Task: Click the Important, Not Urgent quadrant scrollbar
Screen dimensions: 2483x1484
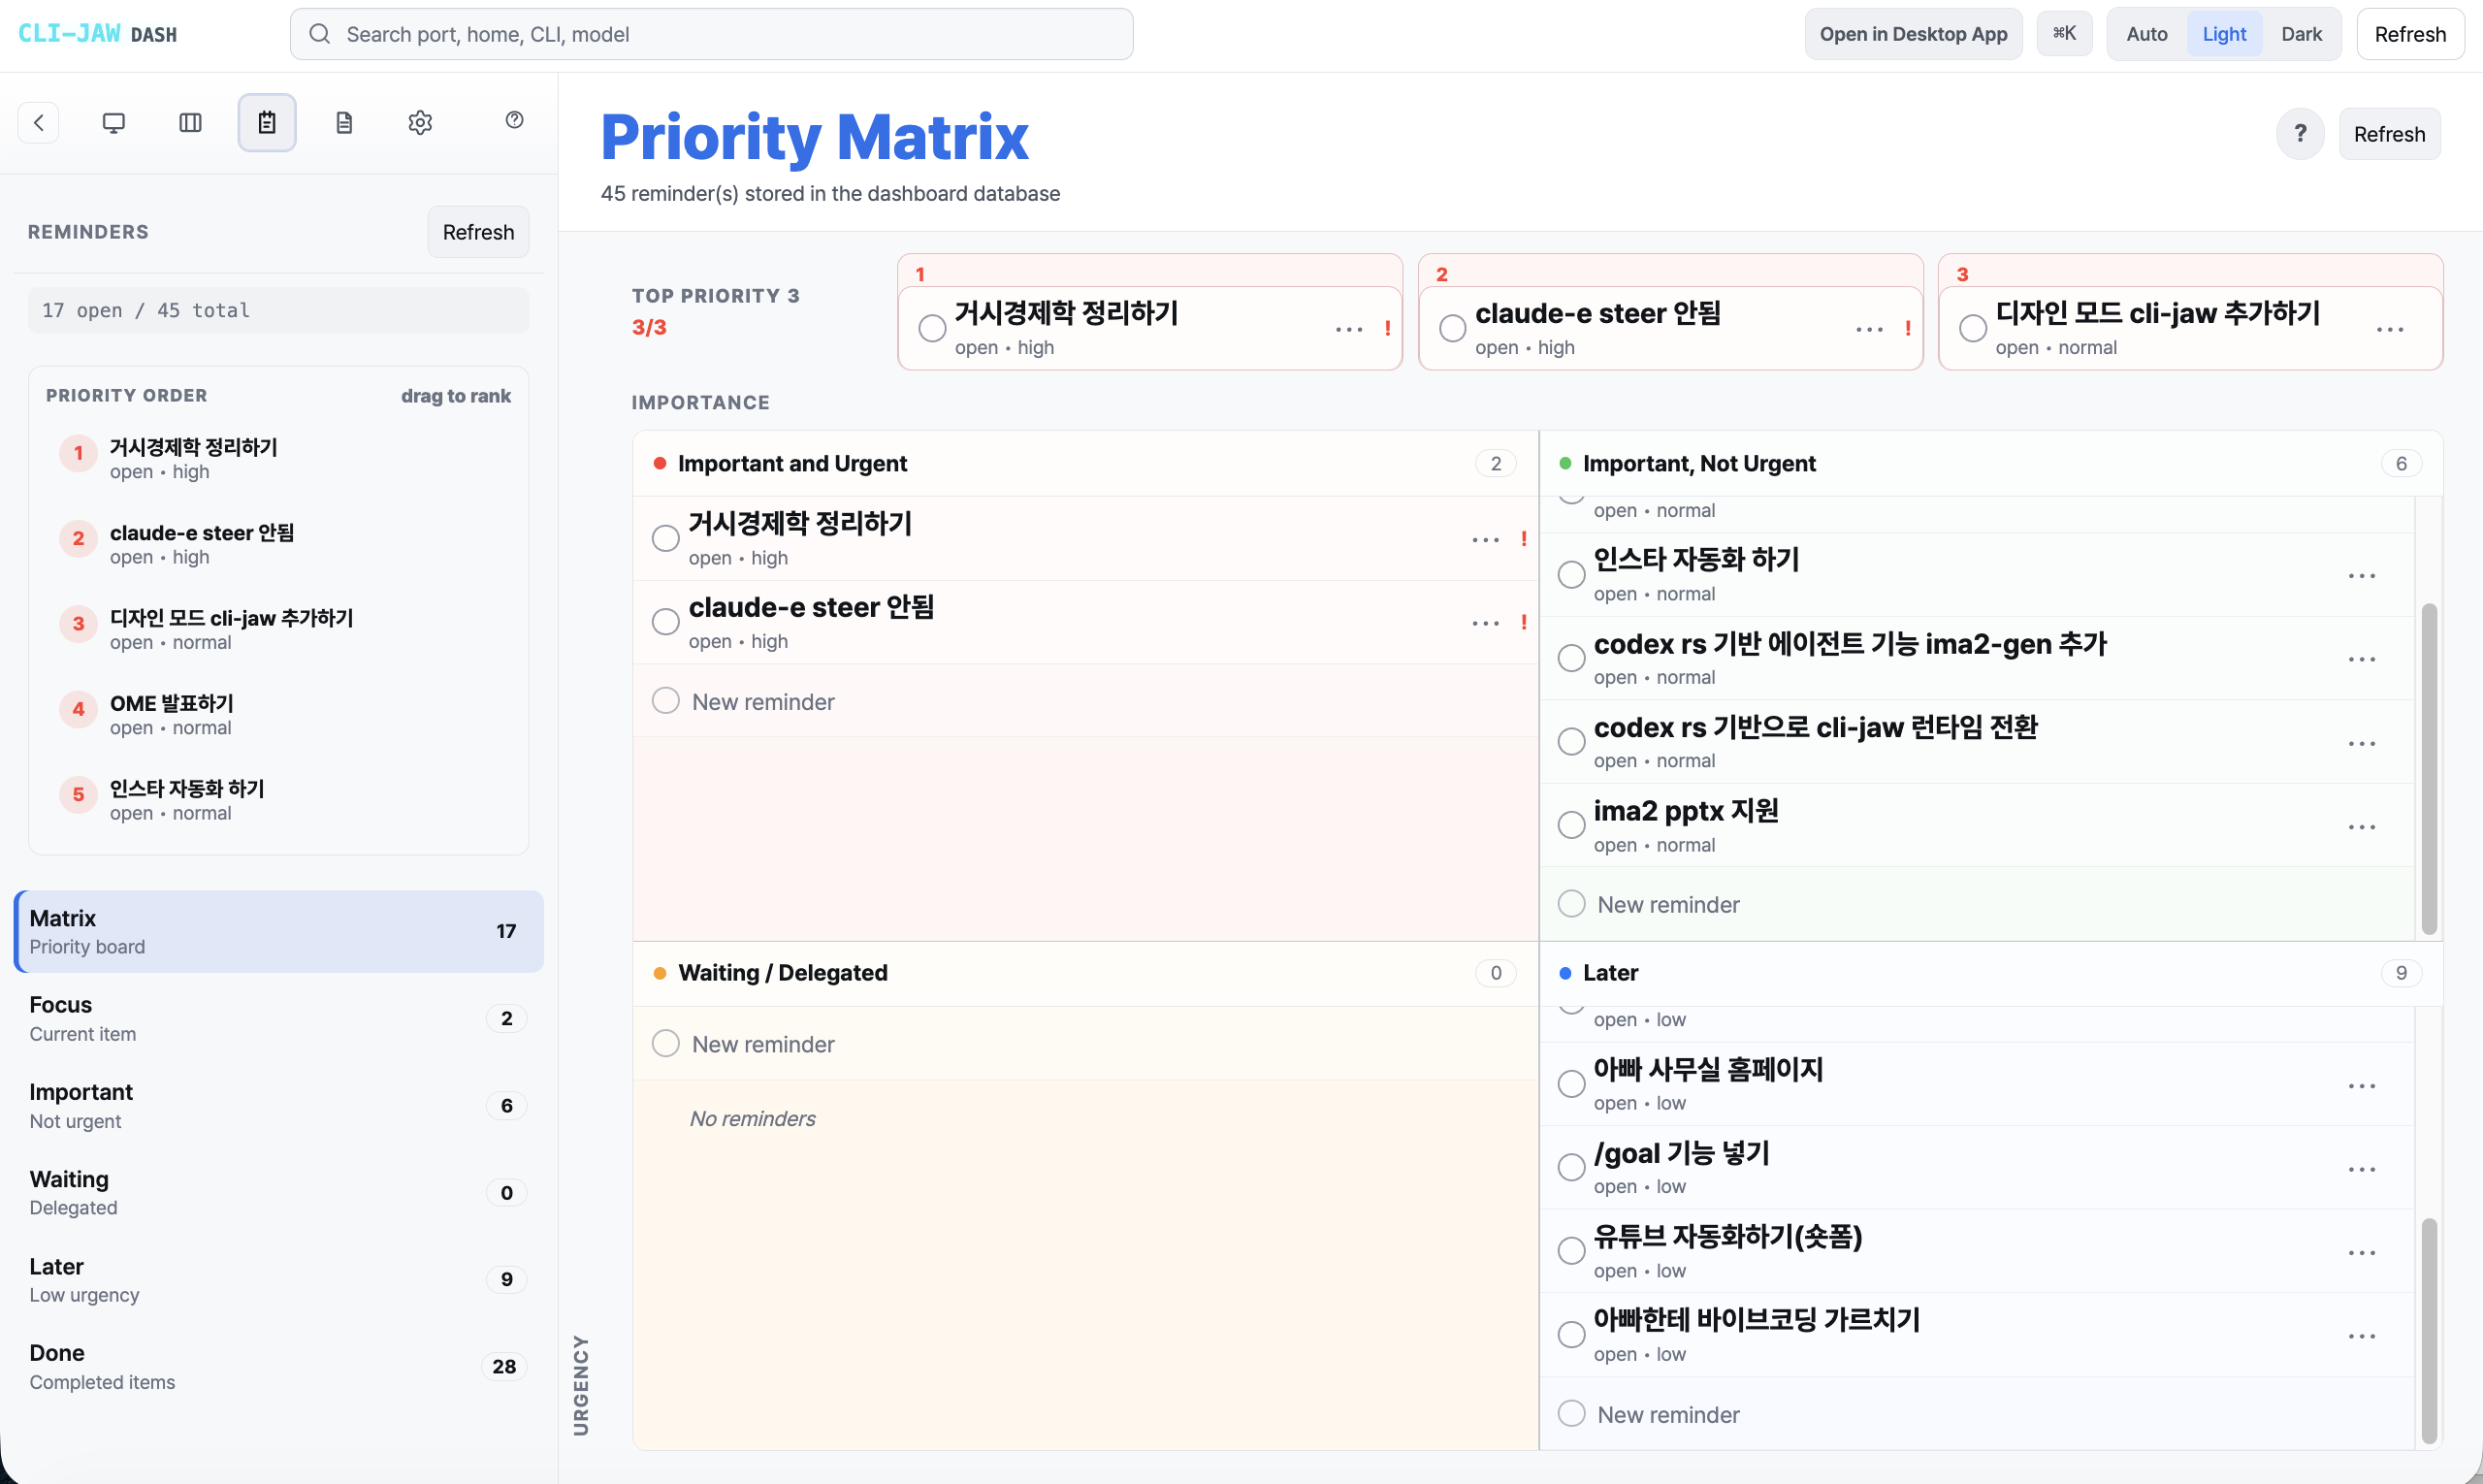Action: (2429, 768)
